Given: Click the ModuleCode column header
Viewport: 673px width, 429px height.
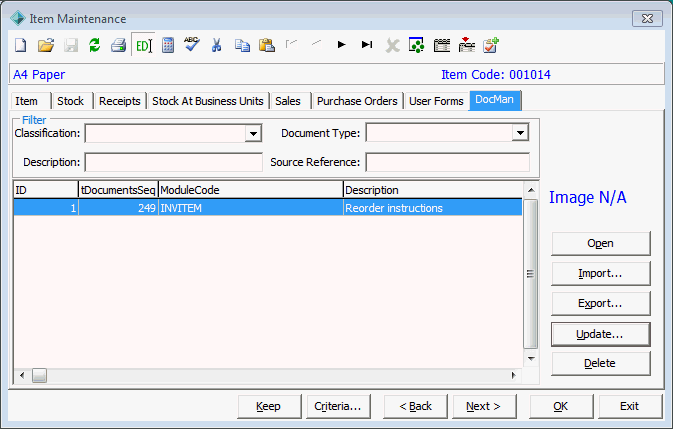Looking at the screenshot, I should pos(251,190).
